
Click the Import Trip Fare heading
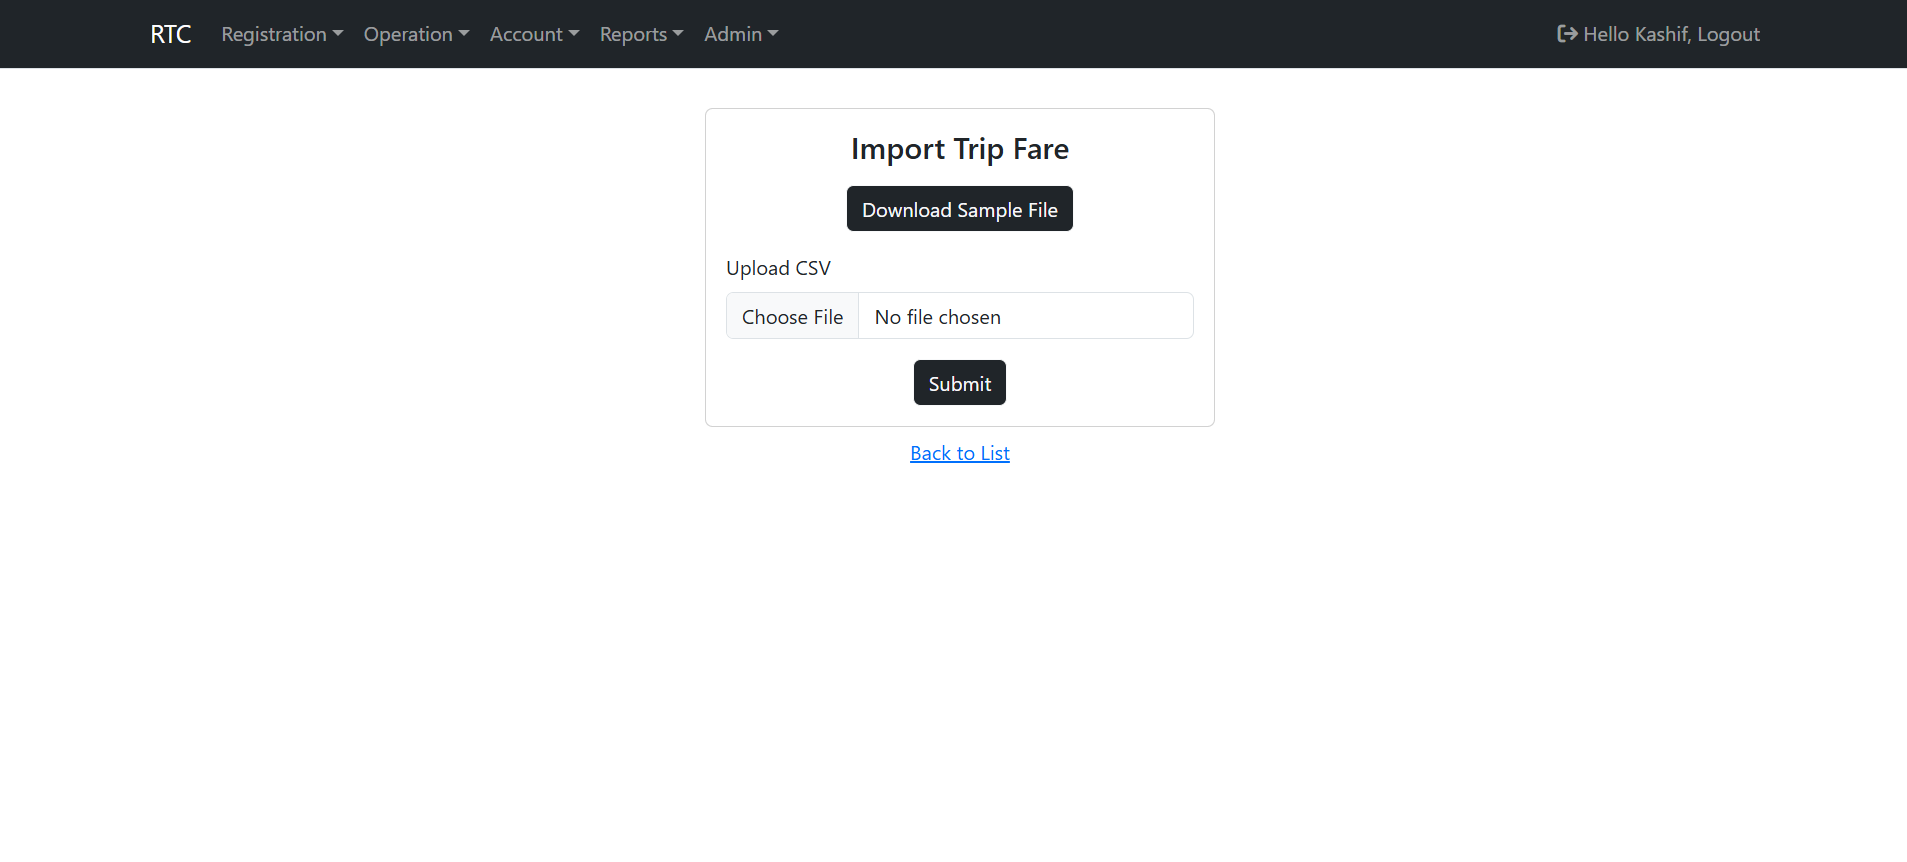click(959, 149)
